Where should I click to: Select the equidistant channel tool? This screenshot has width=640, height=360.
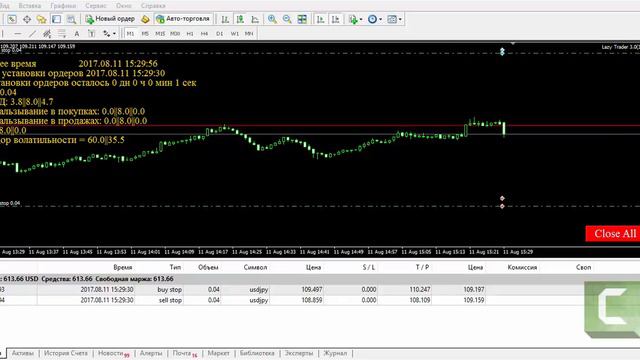[x=47, y=33]
